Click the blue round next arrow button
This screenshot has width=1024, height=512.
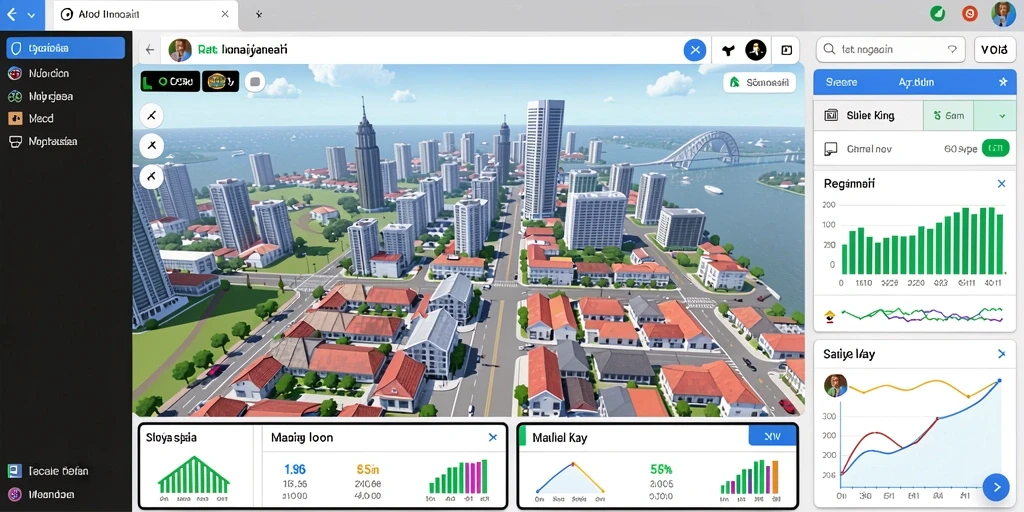[996, 487]
